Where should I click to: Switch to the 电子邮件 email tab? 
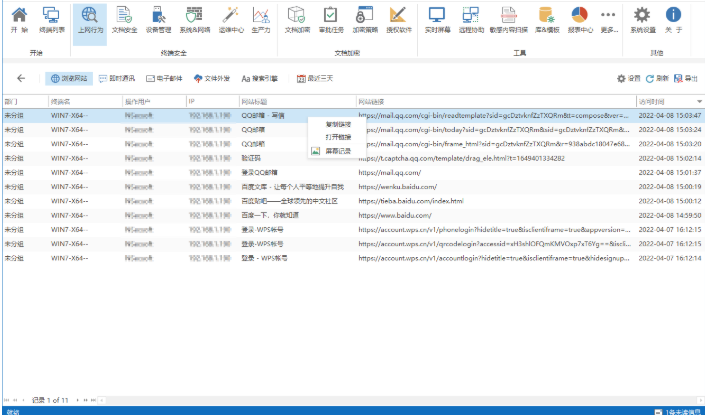167,77
